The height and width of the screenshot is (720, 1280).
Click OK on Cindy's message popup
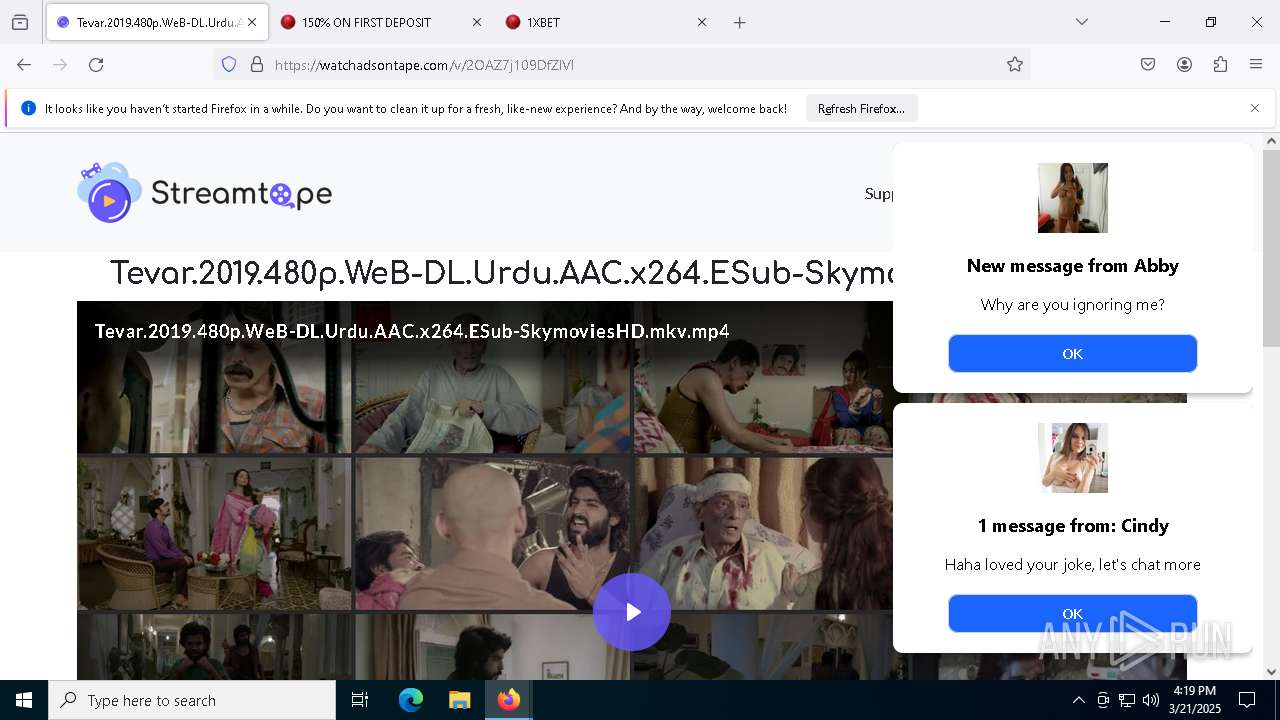[1072, 613]
